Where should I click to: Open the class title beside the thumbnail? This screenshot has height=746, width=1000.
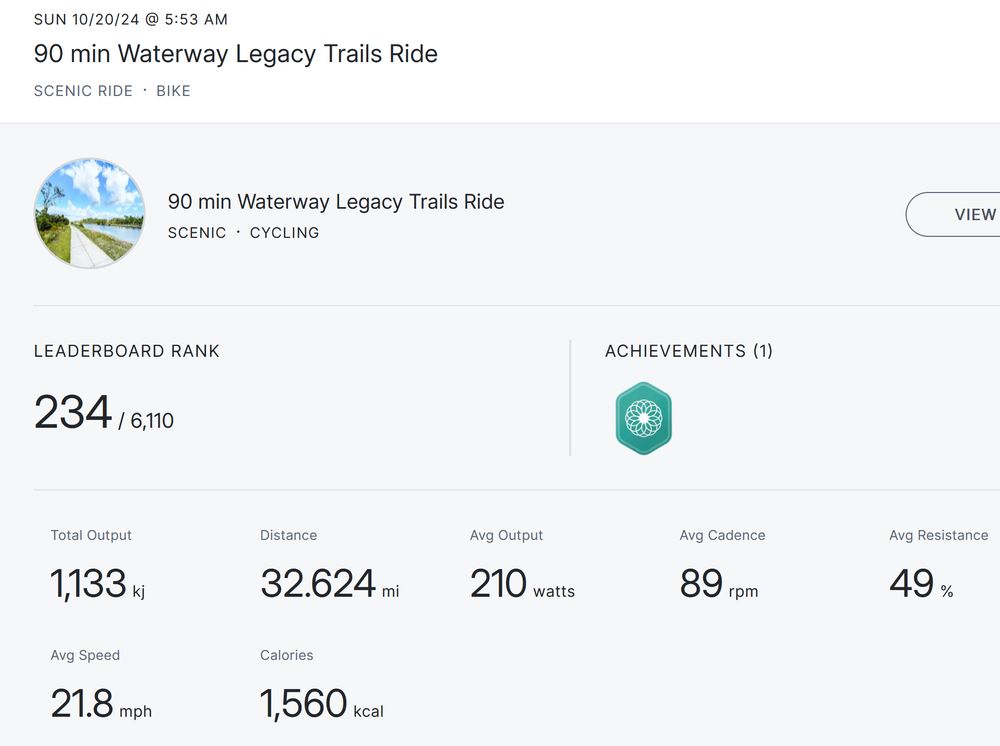(336, 201)
